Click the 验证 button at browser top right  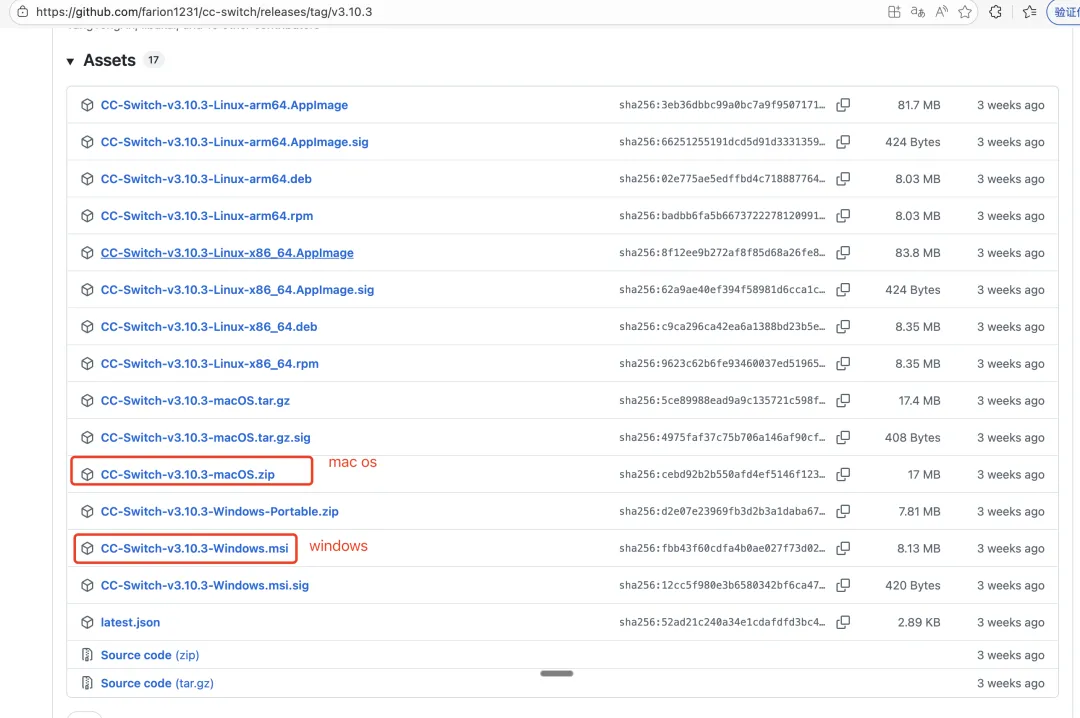pyautogui.click(x=1065, y=12)
